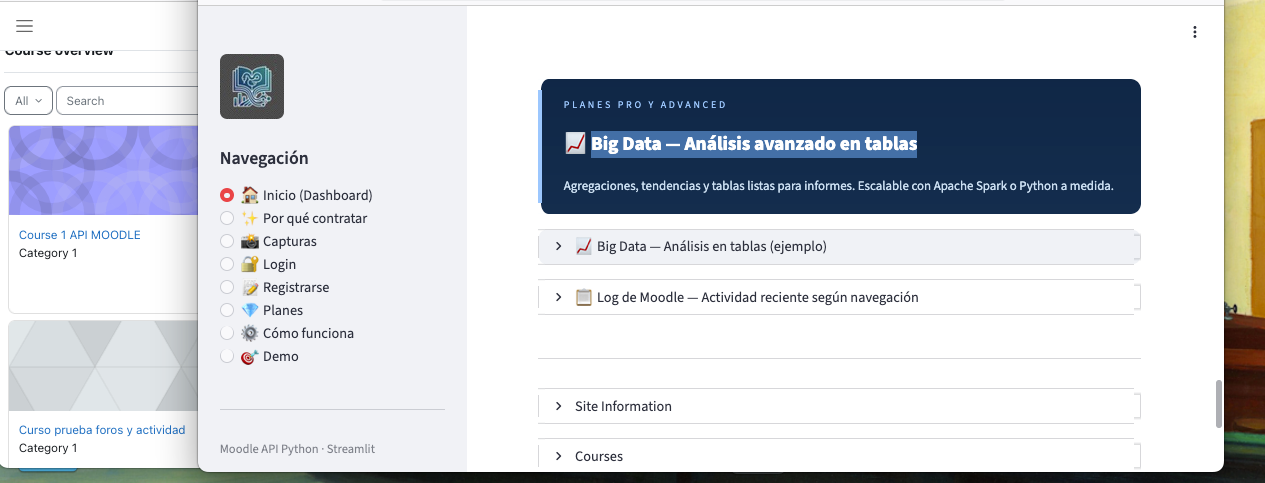Open Curso prueba foros y actividad link
1265x483 pixels.
102,430
